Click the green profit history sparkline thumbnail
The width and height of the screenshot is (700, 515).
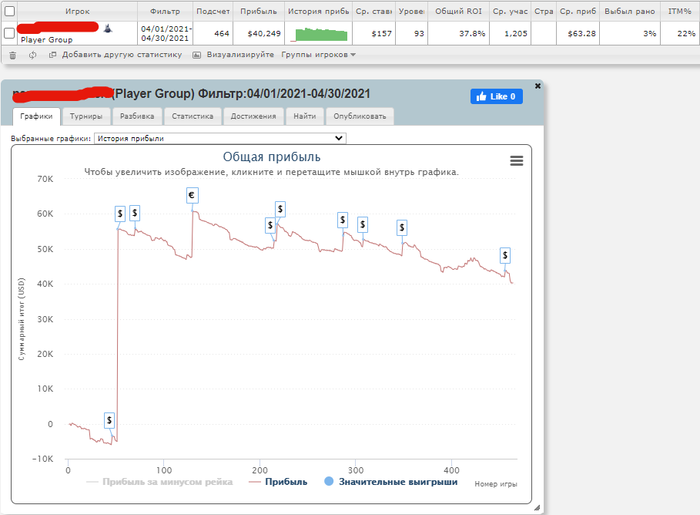(x=319, y=34)
